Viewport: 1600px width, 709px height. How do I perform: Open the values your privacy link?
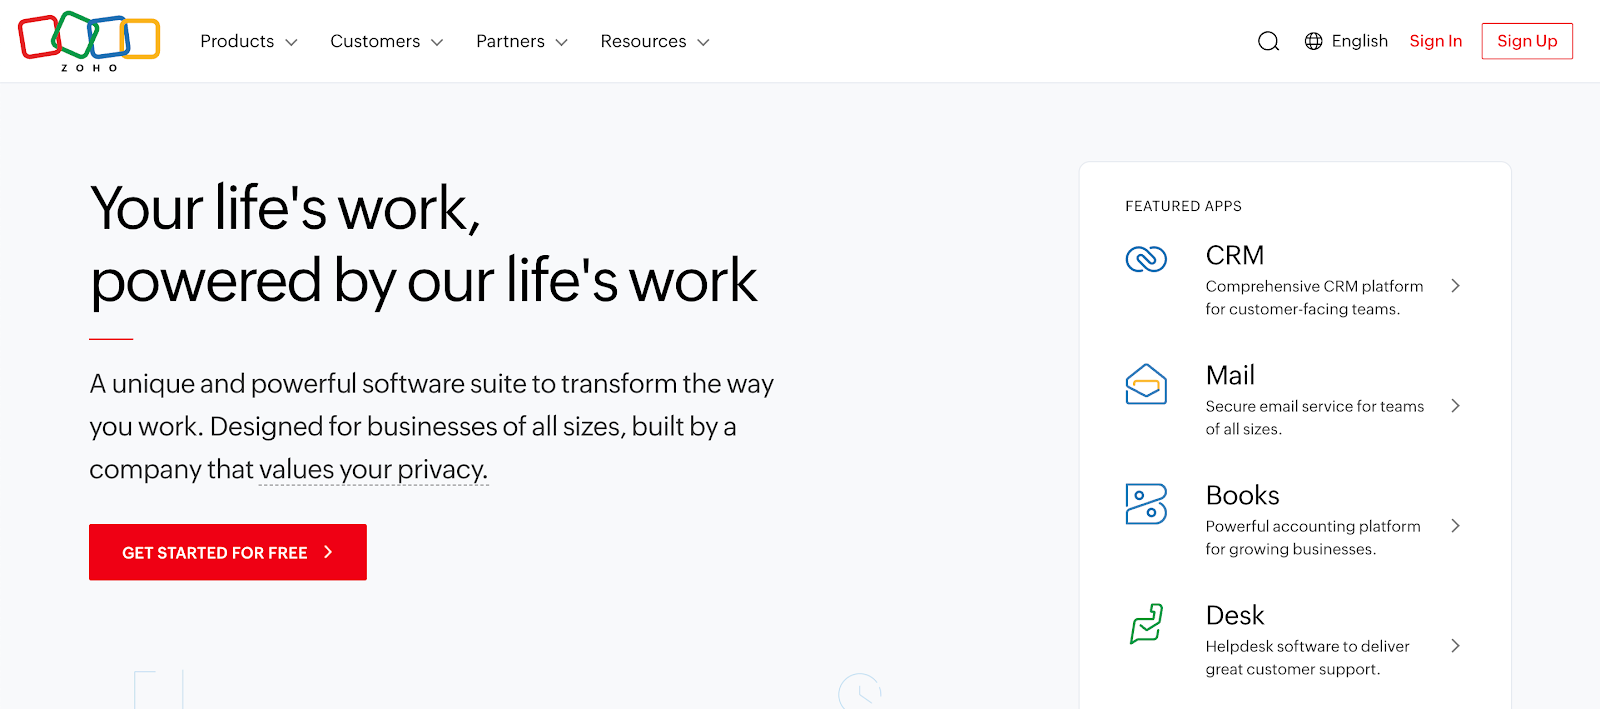[x=371, y=469]
